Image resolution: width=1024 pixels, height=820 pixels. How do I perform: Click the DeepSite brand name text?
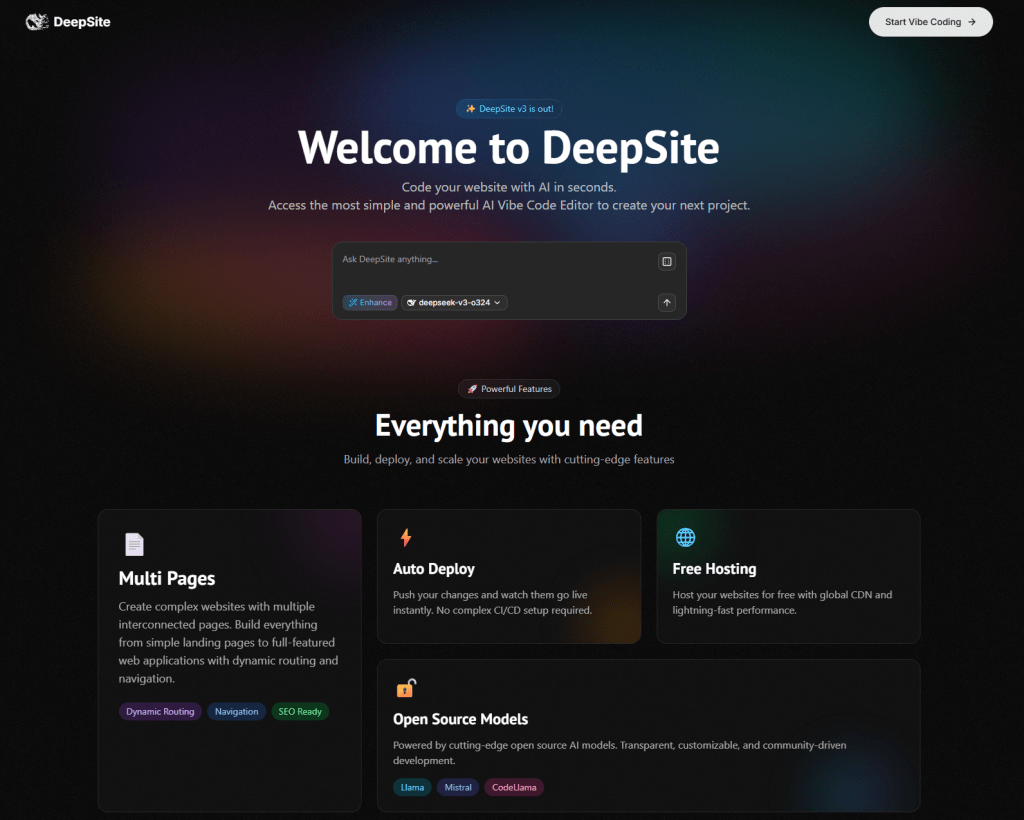click(82, 21)
